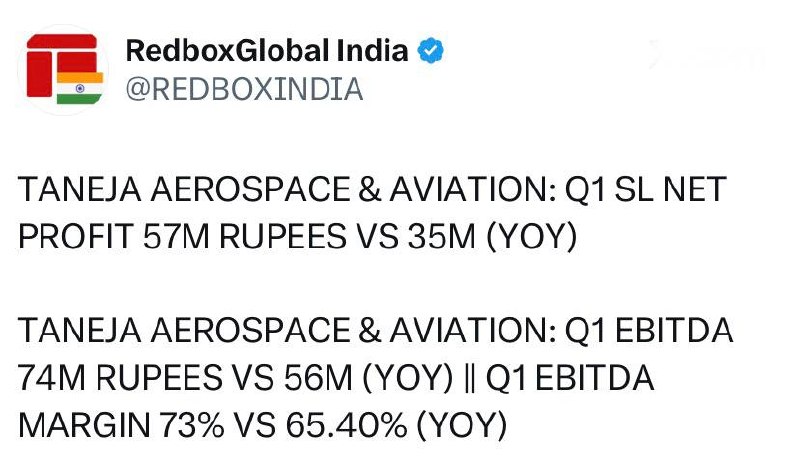
Task: Select the second TANEJA AEROSPACE headline line
Action: (376, 330)
